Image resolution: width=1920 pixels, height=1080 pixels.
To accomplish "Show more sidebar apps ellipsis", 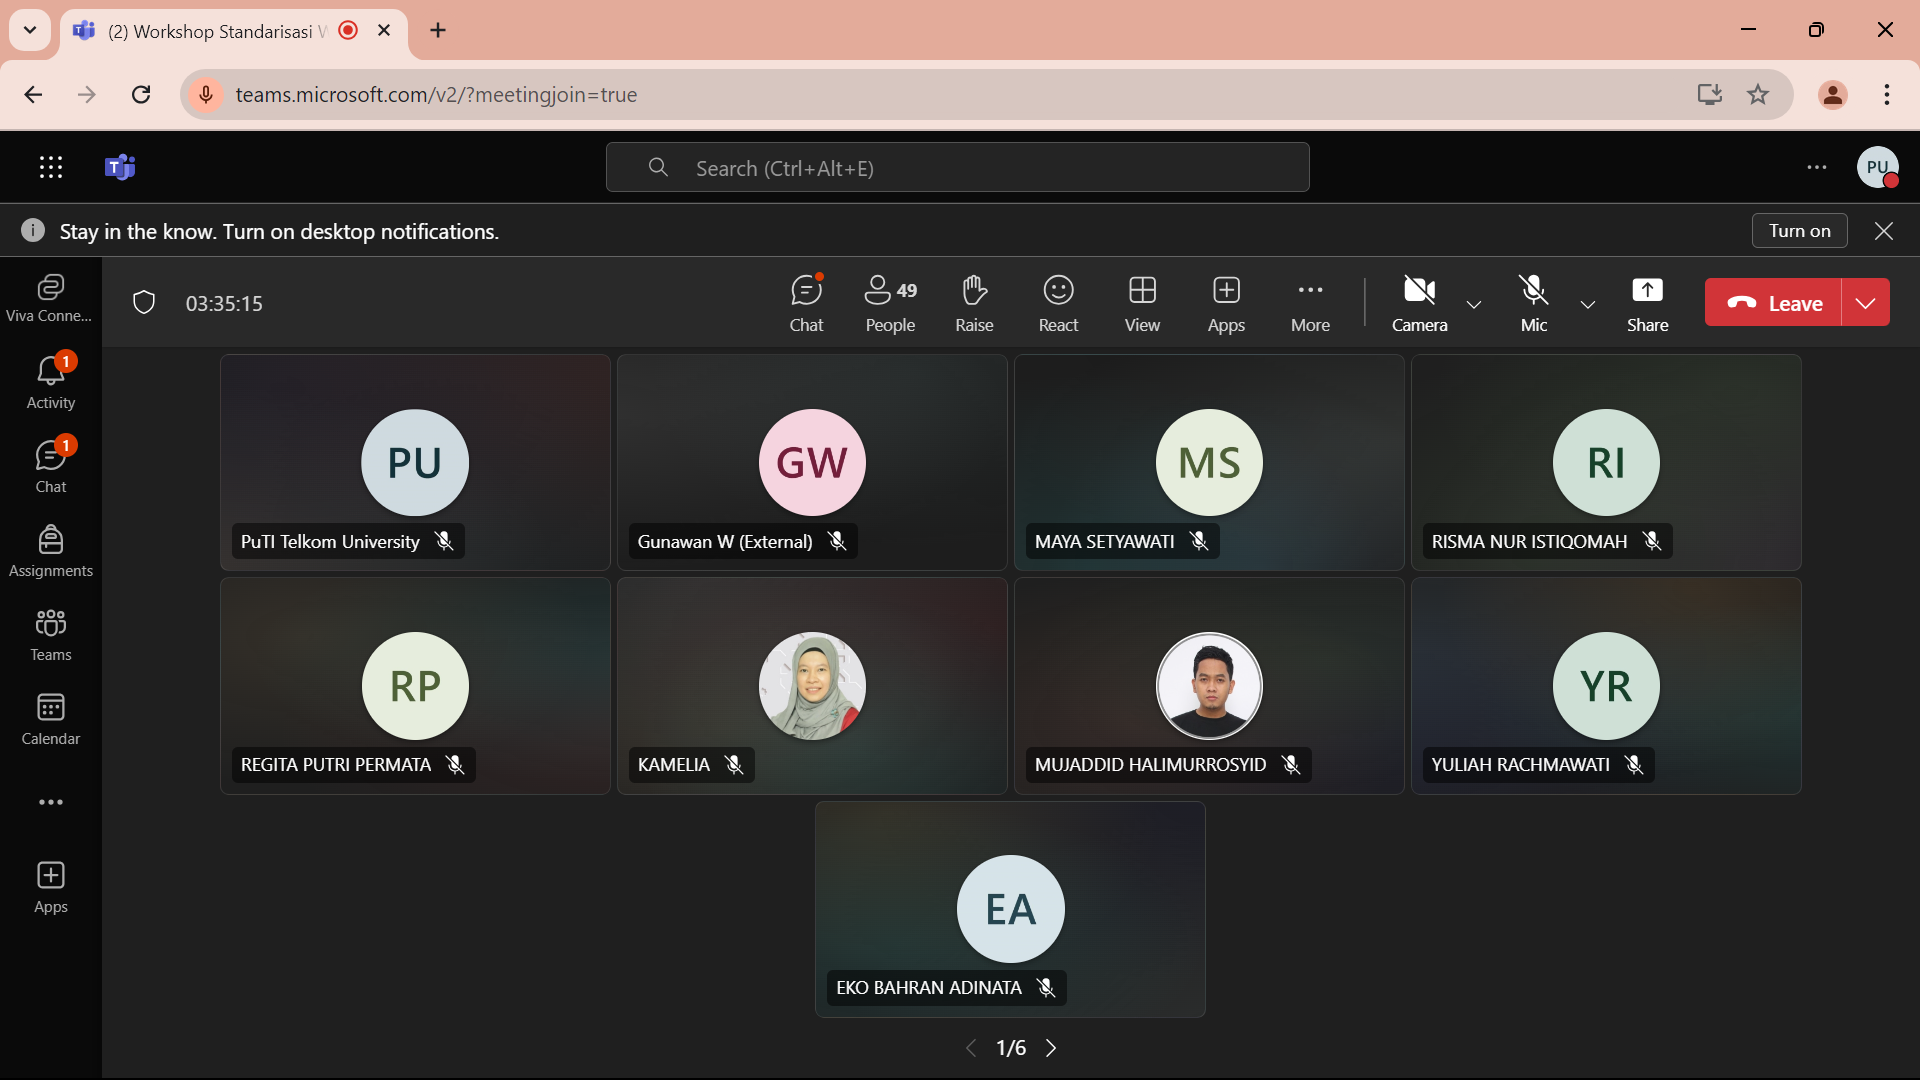I will click(x=50, y=802).
